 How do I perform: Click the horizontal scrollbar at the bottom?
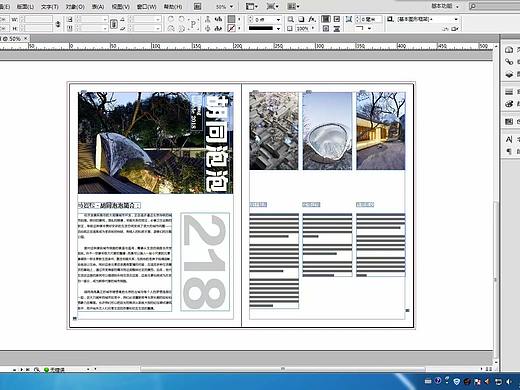(x=283, y=369)
